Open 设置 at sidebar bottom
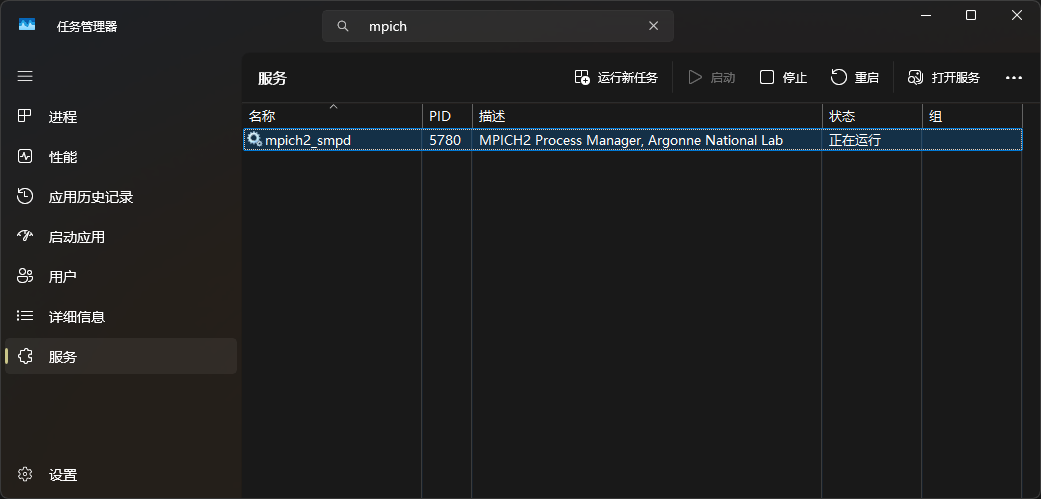The width and height of the screenshot is (1041, 499). pos(121,474)
